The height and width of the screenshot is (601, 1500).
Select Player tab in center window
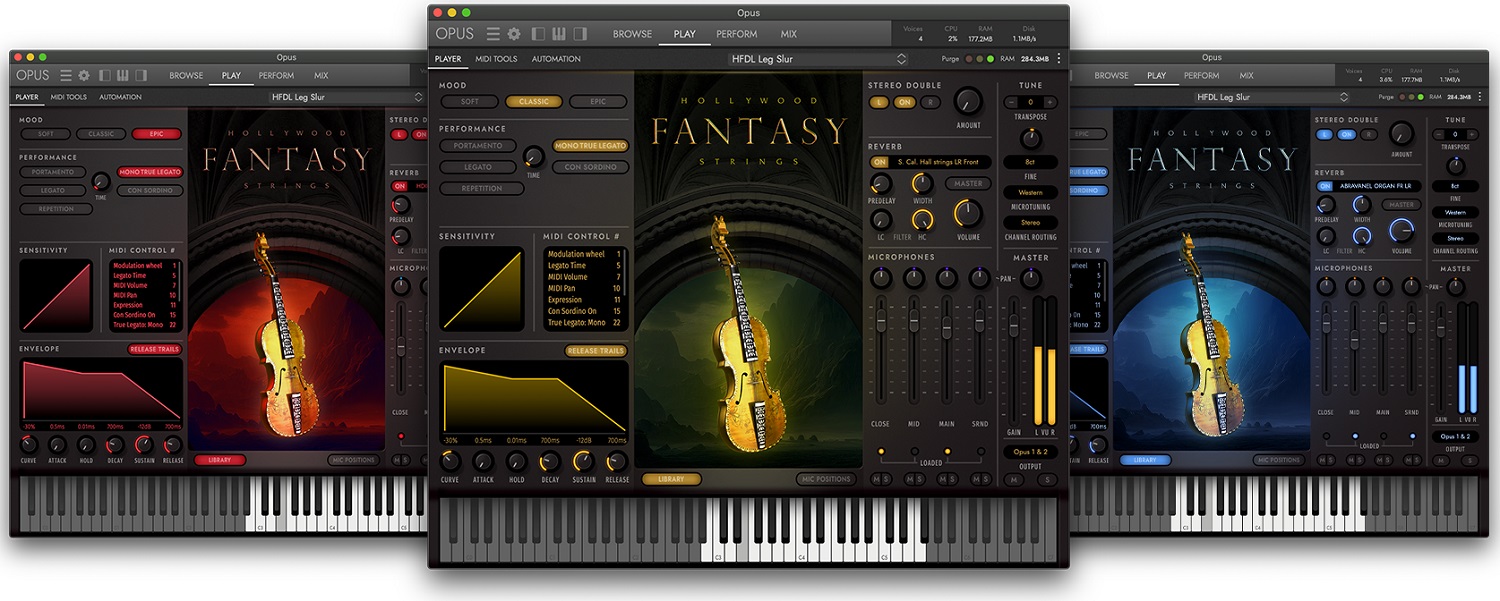448,59
